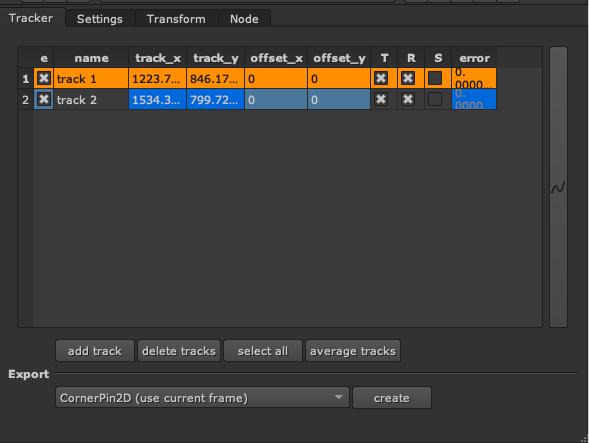Click the error value cell for track 1
The image size is (589, 443).
474,79
